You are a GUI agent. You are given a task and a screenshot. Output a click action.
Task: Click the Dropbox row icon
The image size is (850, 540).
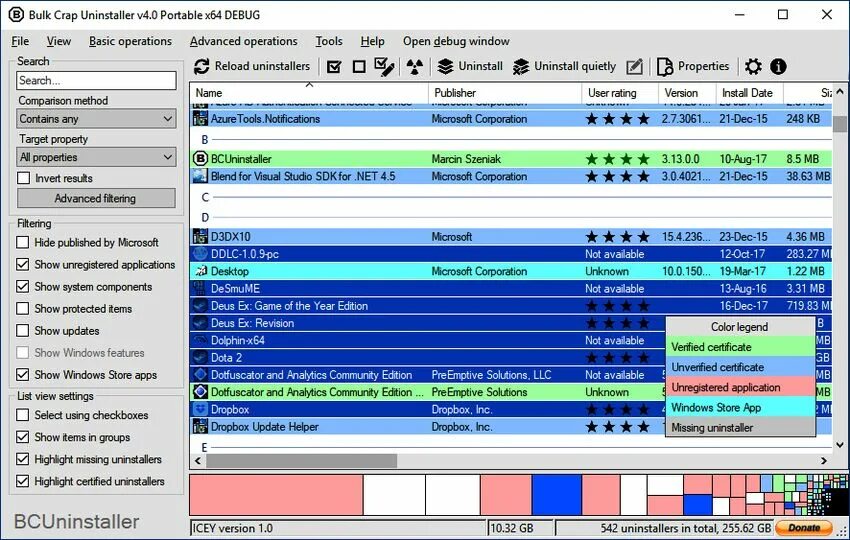pos(201,409)
